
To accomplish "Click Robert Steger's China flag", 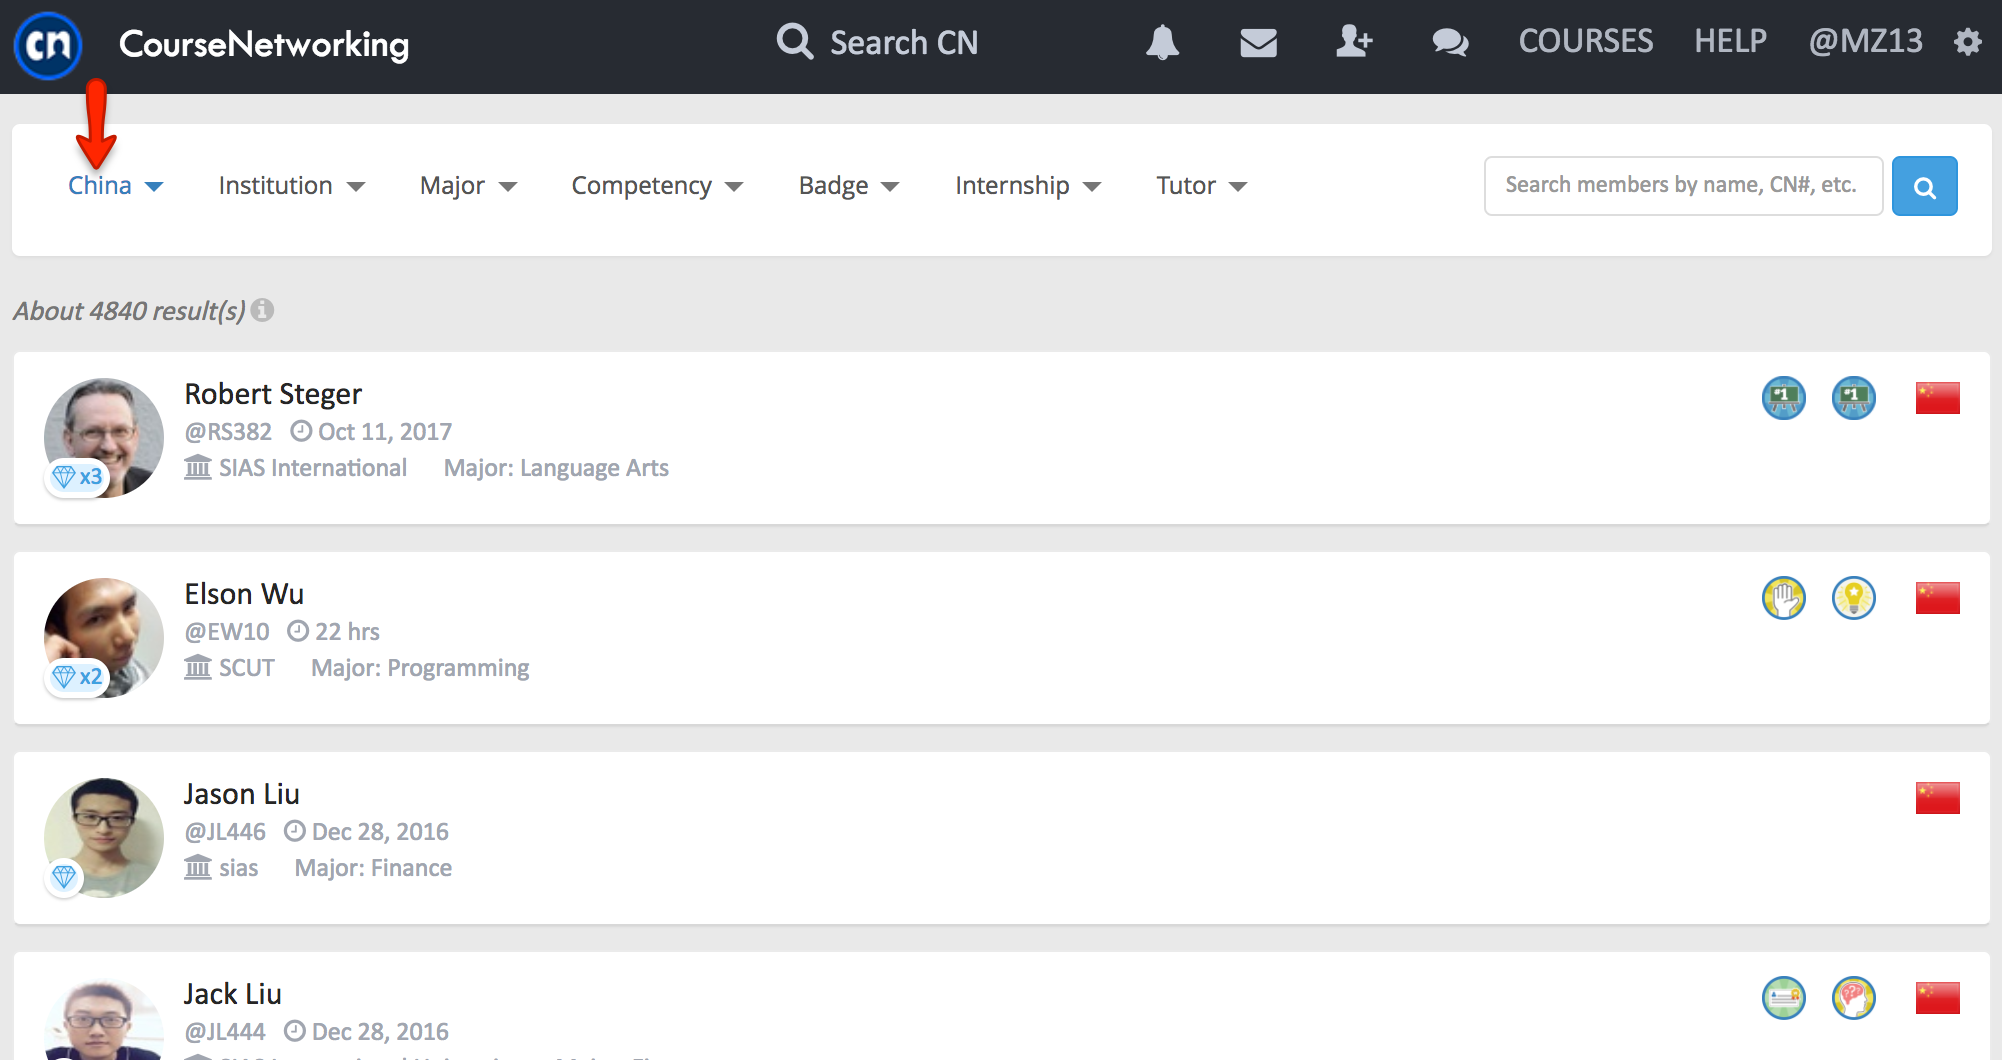I will click(1938, 398).
